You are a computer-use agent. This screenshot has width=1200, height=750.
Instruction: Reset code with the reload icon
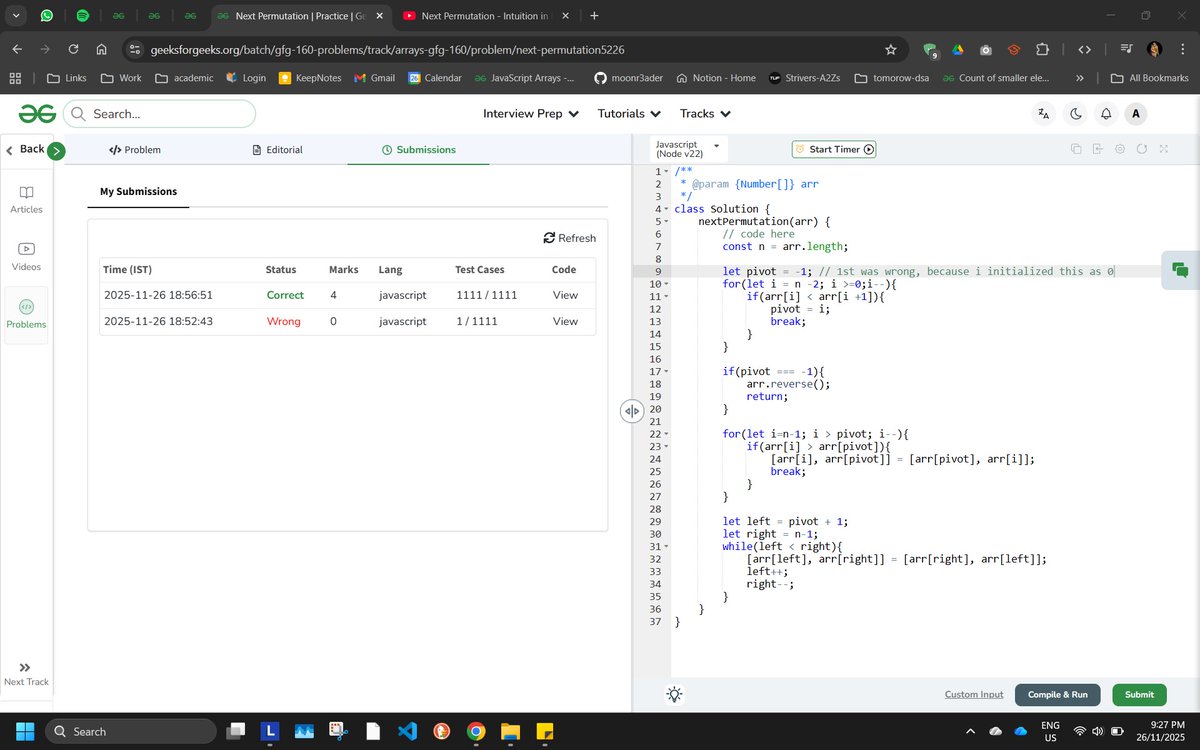pos(1141,149)
